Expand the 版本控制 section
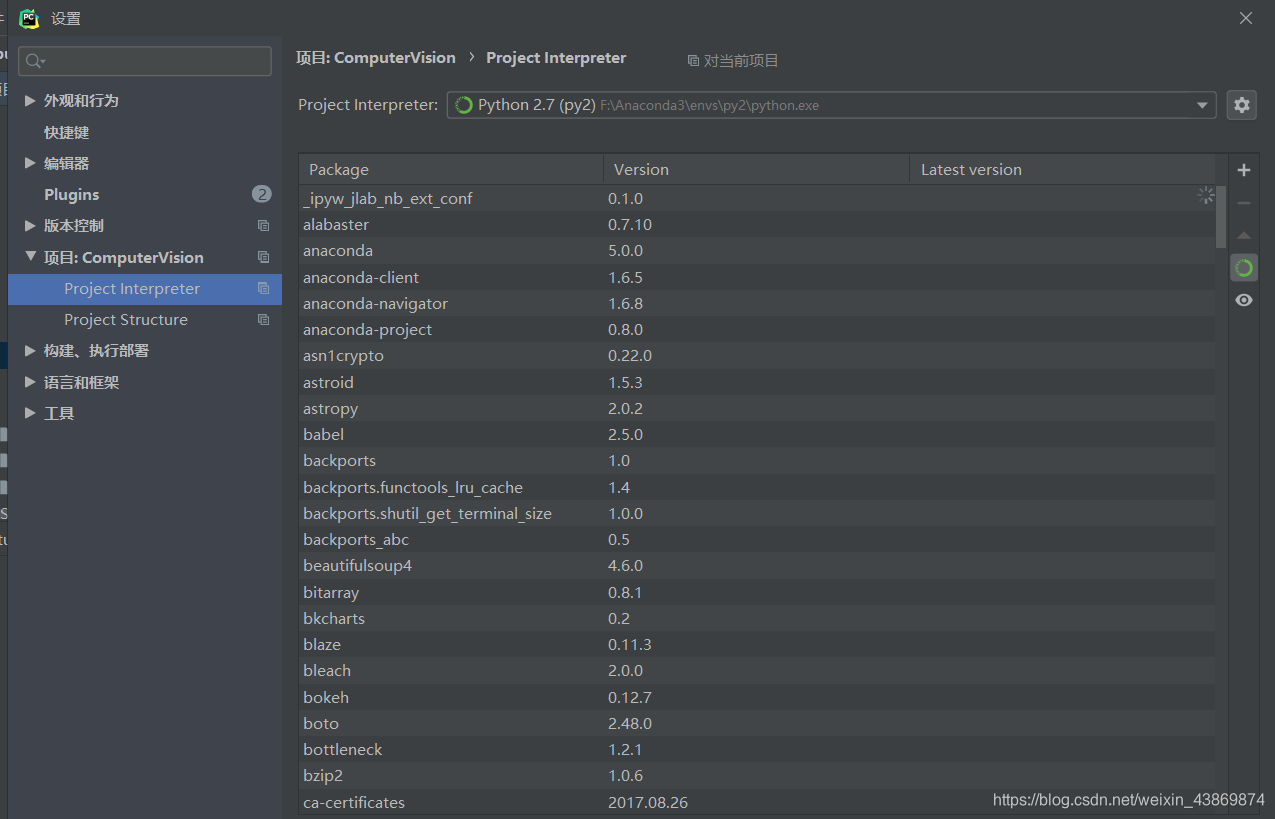 click(30, 226)
